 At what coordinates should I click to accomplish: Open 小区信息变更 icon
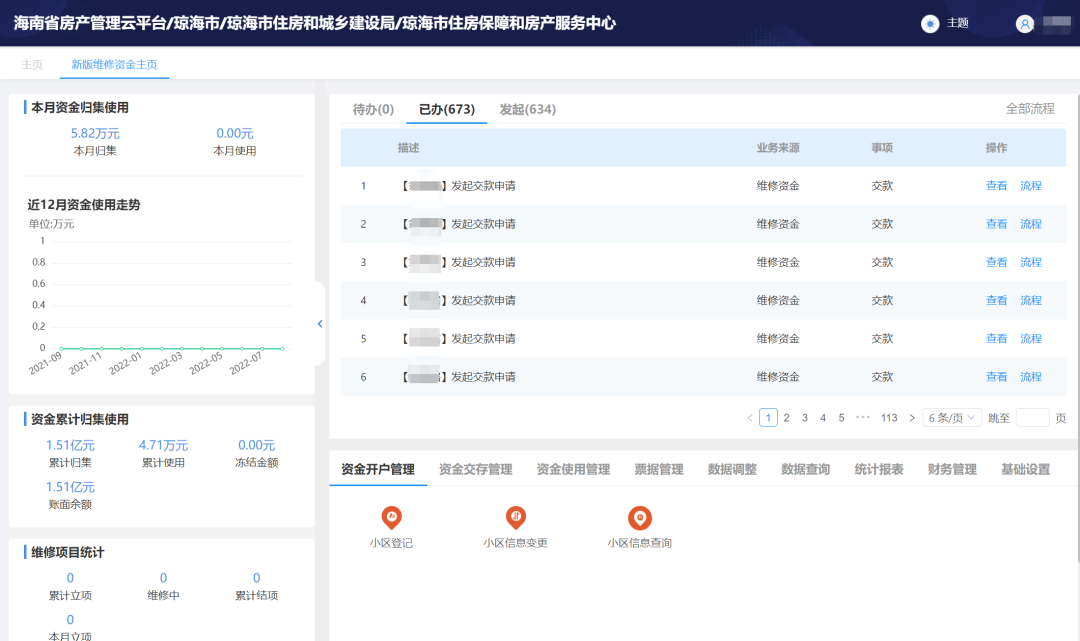pyautogui.click(x=515, y=518)
